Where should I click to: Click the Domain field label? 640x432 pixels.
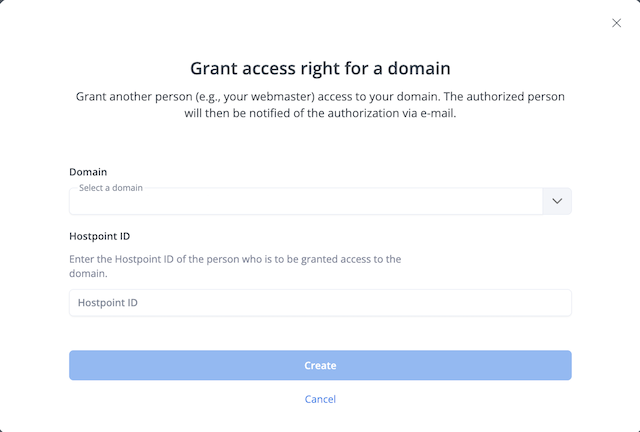coord(88,172)
